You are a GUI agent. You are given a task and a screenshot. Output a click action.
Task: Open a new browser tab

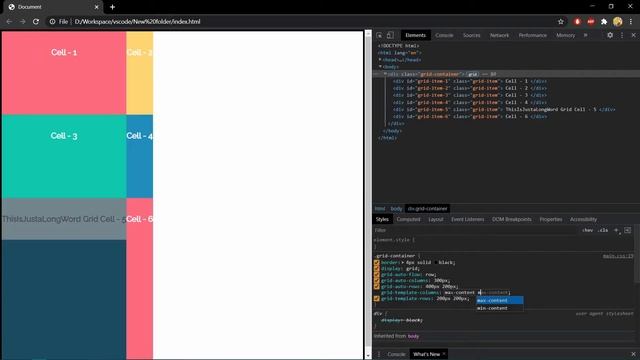(x=112, y=7)
